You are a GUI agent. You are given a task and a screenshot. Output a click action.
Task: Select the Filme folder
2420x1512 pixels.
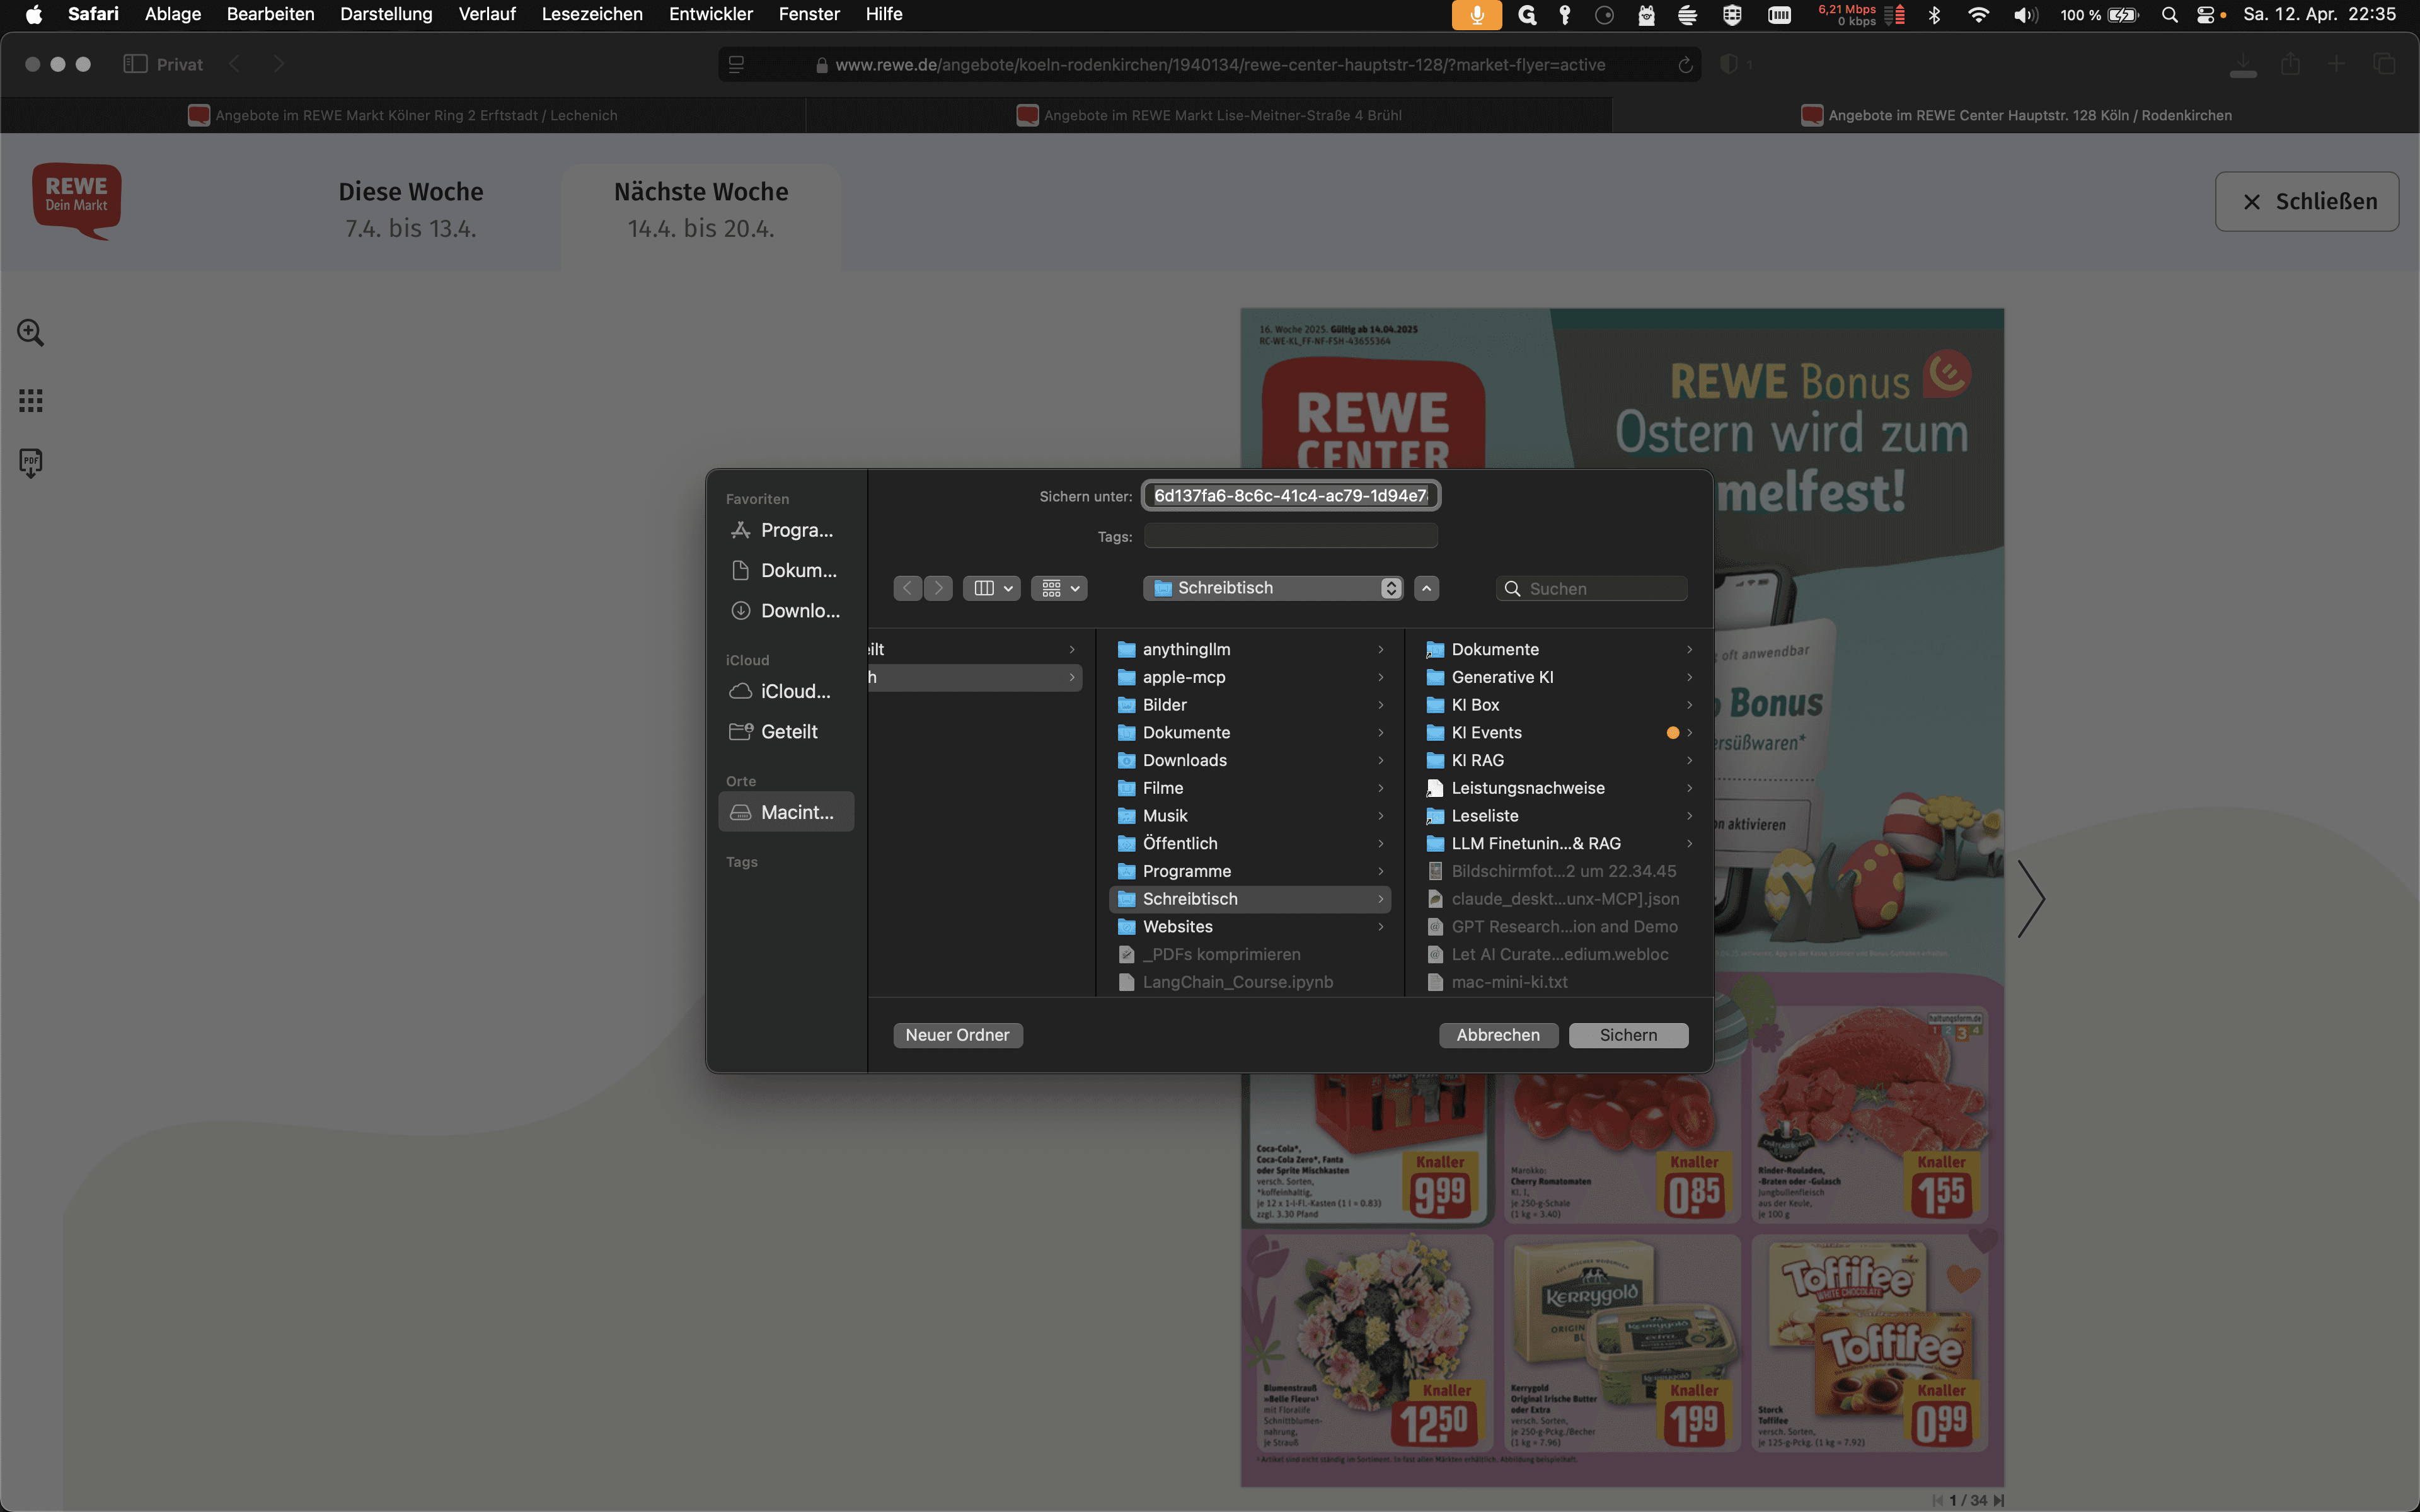click(x=1250, y=788)
